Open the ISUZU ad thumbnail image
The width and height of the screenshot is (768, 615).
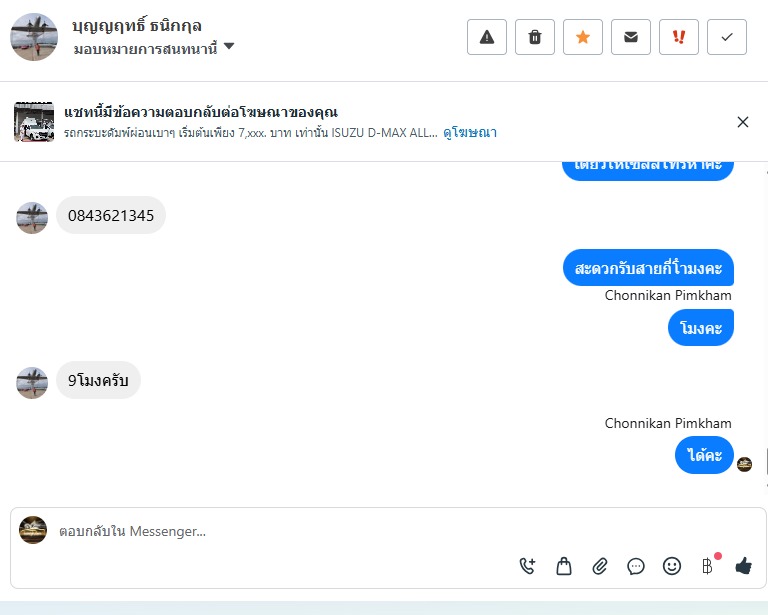pos(34,122)
